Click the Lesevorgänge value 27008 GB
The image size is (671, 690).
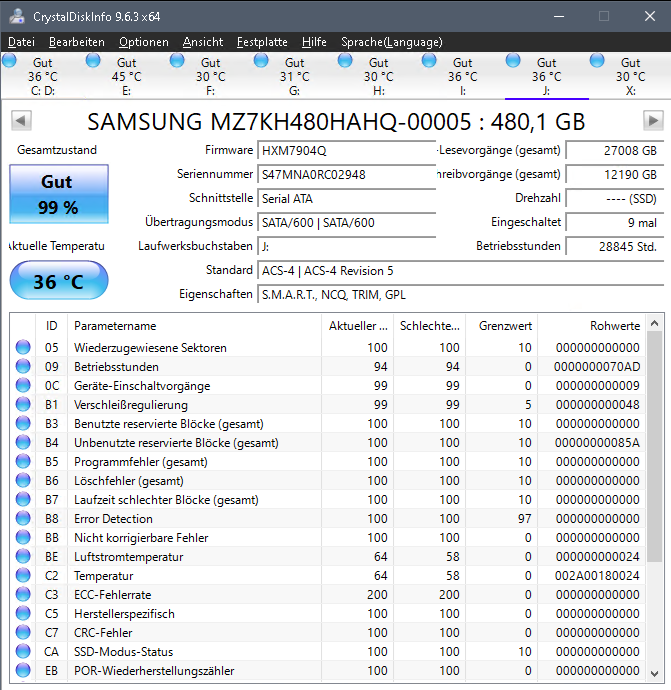coord(615,151)
